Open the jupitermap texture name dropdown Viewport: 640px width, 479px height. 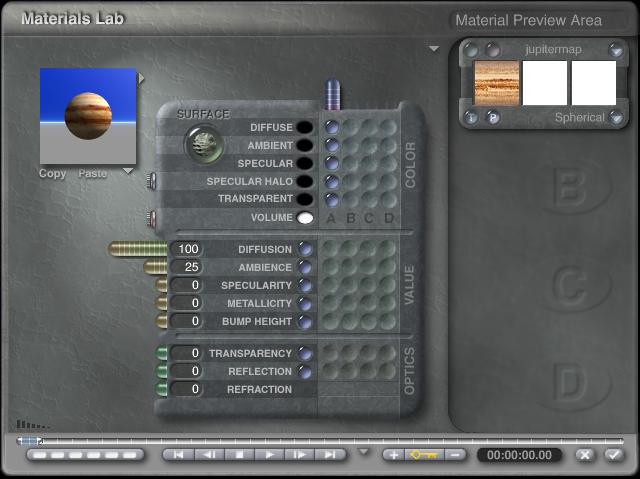616,50
